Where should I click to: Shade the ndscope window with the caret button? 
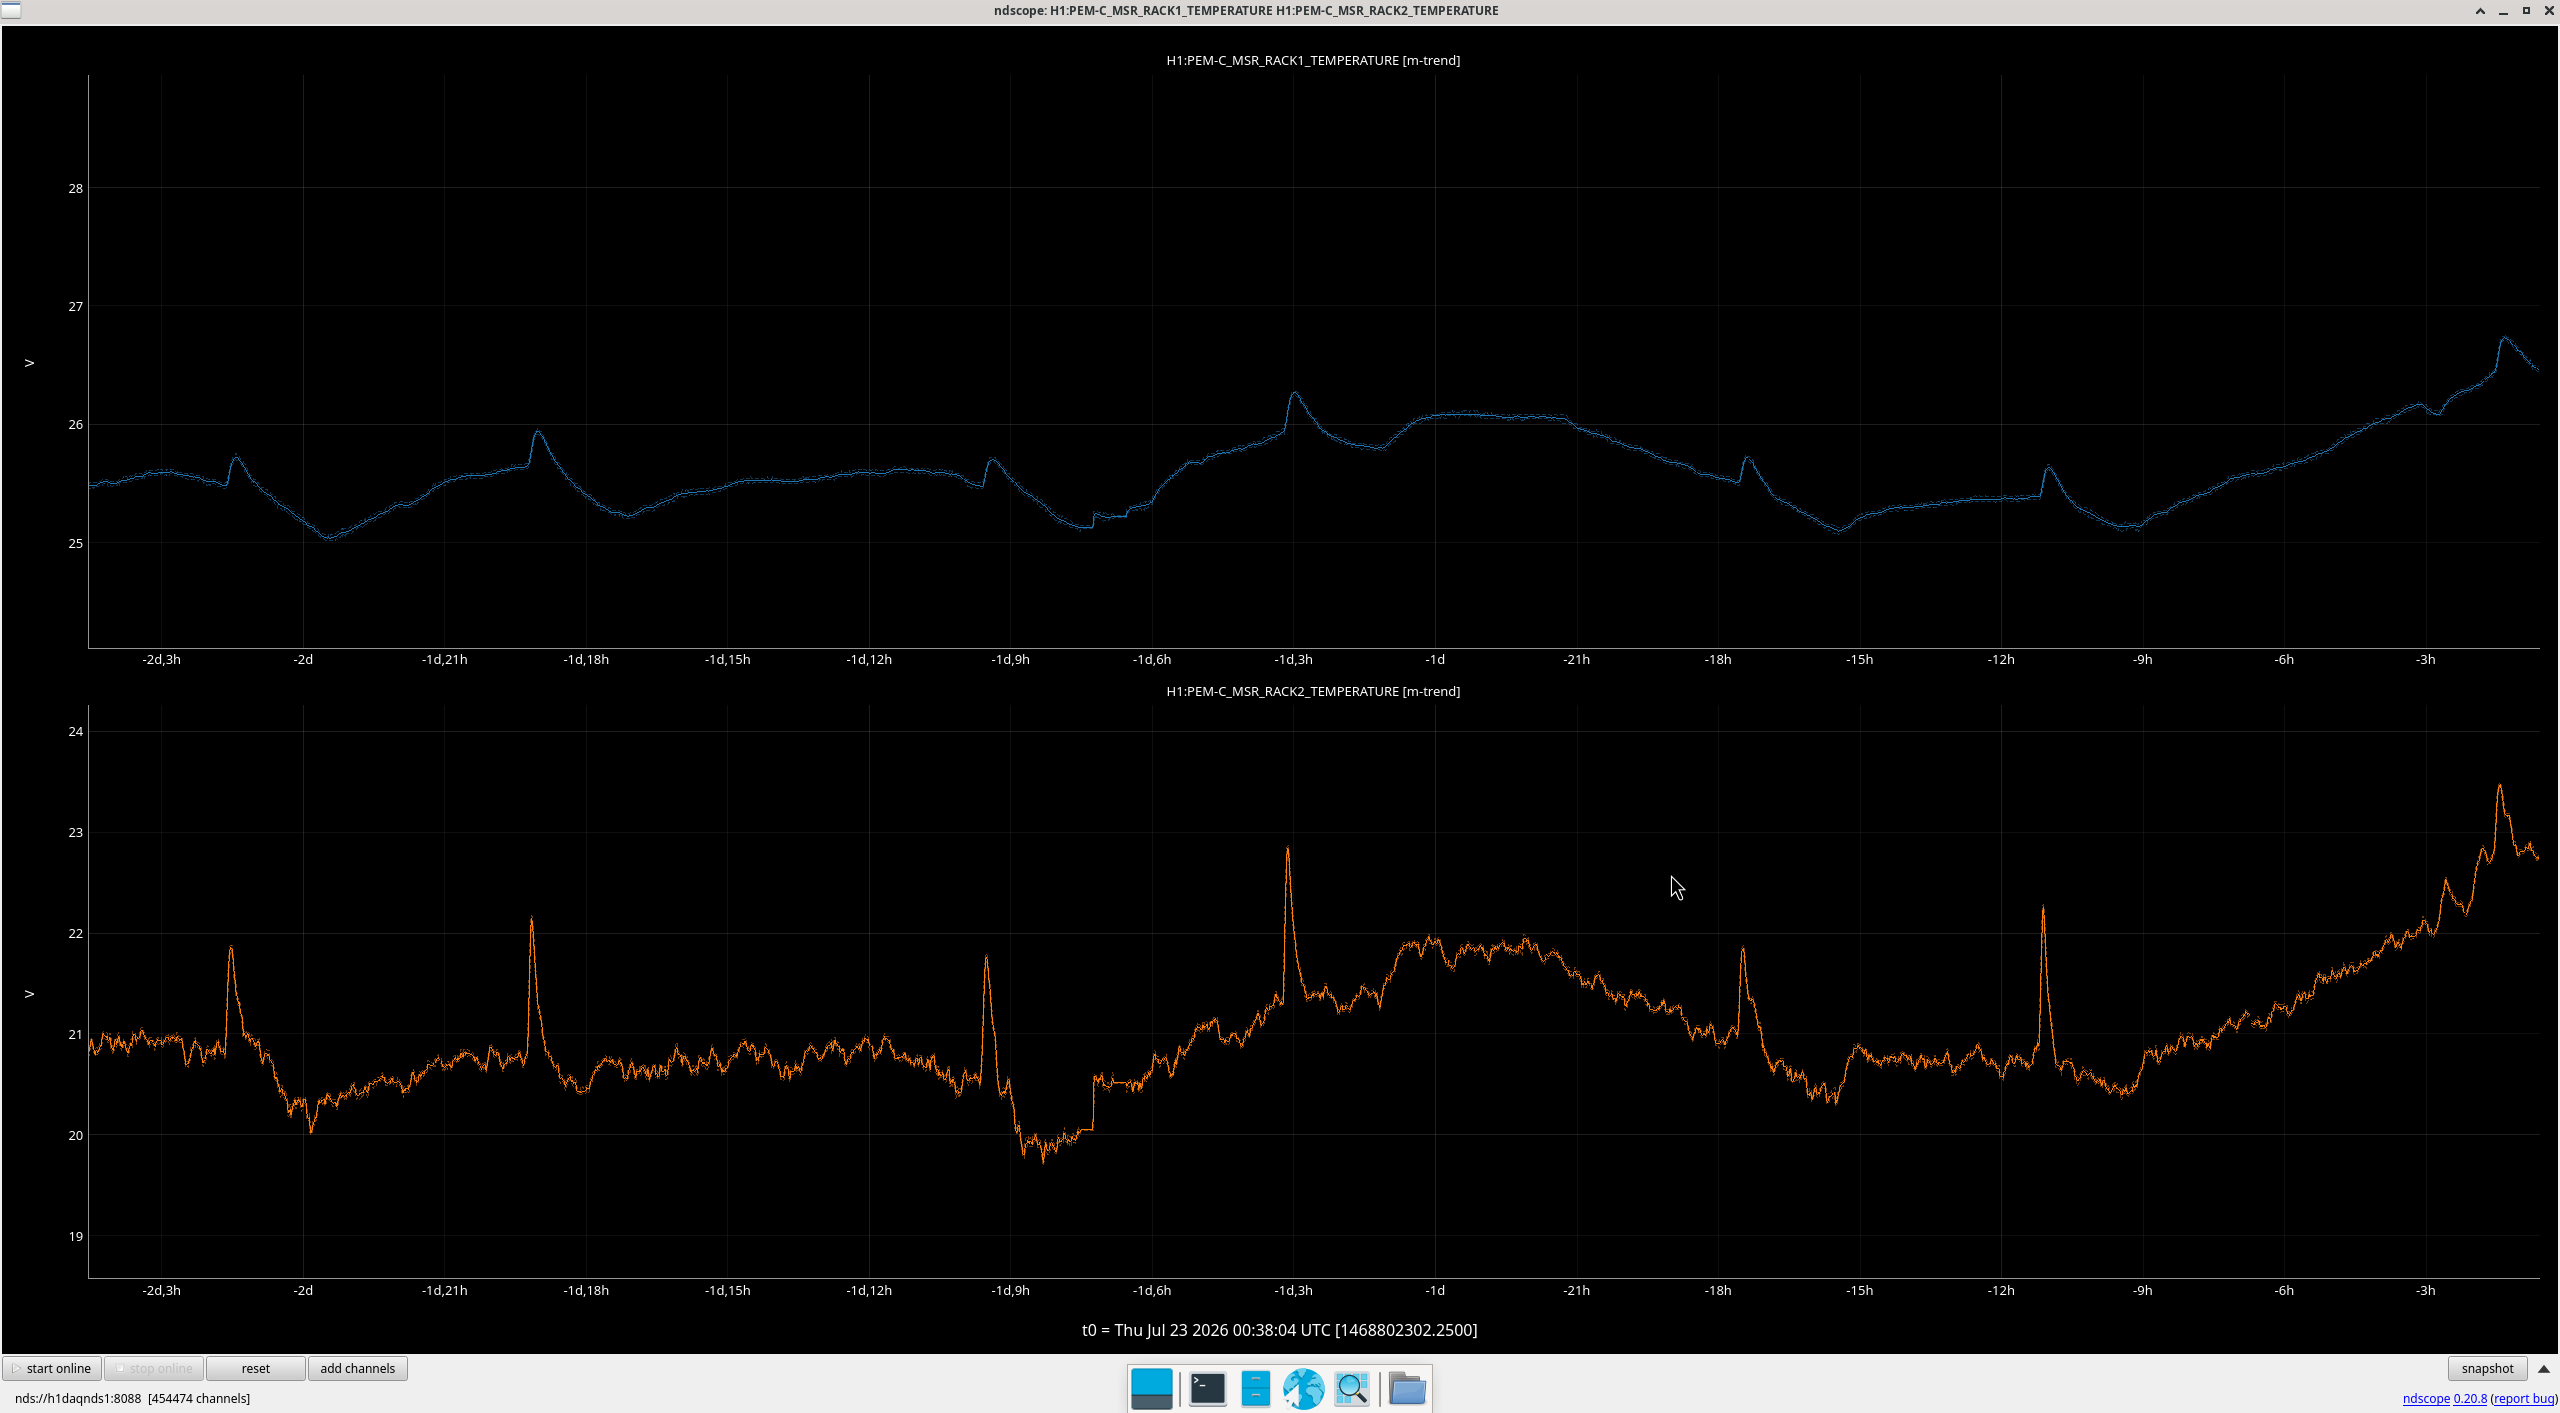pyautogui.click(x=2480, y=11)
